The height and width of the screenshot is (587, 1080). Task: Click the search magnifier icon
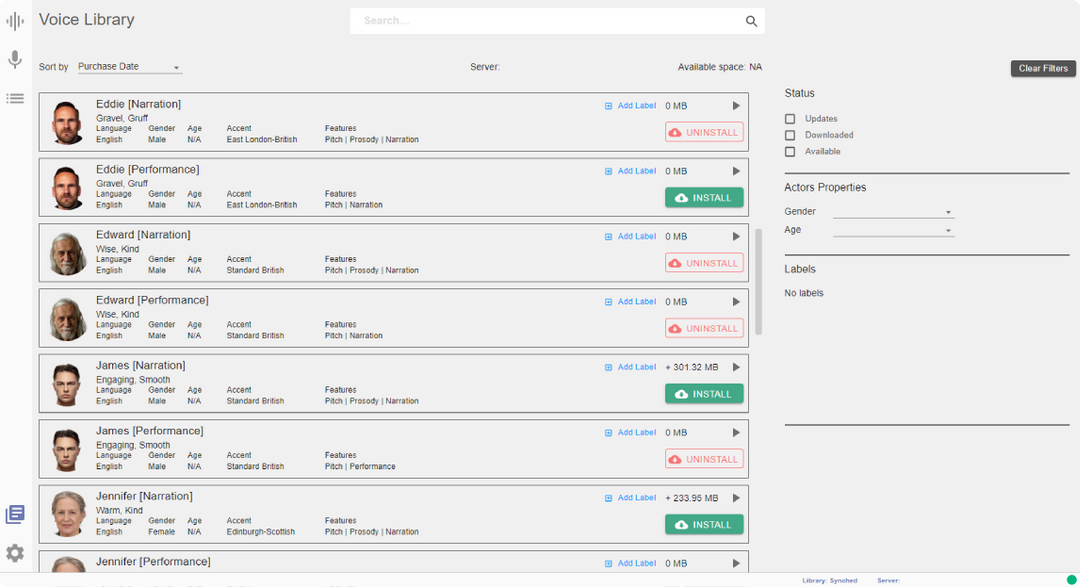pos(751,21)
